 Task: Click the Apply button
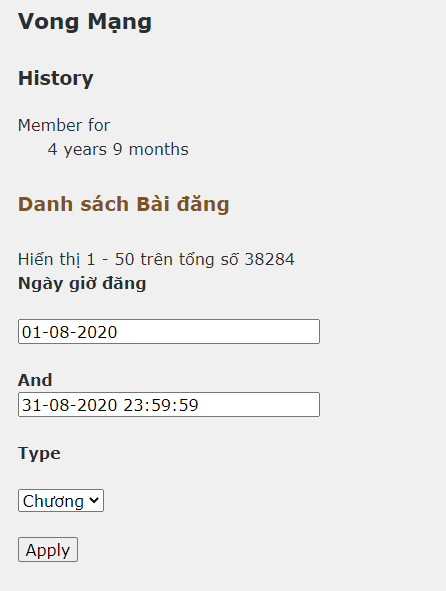pos(48,550)
